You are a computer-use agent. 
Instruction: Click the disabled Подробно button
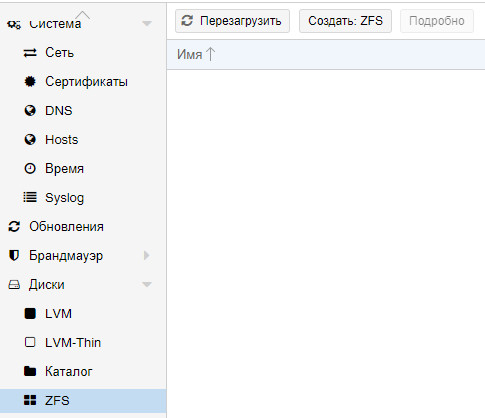[x=437, y=21]
